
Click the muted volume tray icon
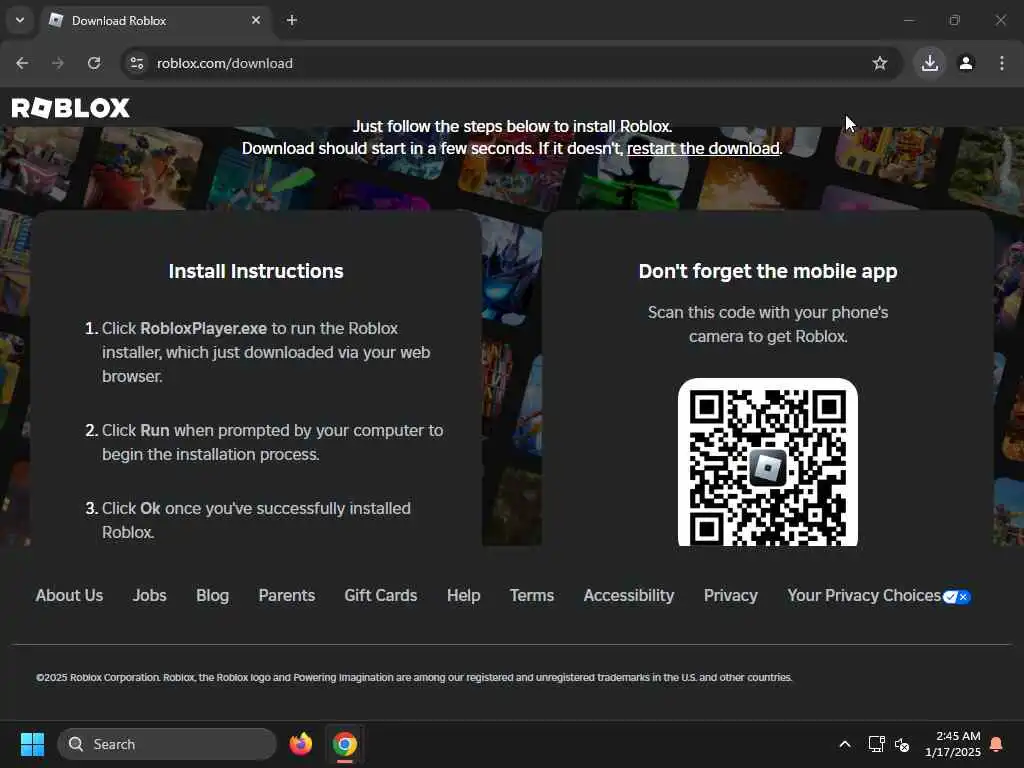coord(902,744)
